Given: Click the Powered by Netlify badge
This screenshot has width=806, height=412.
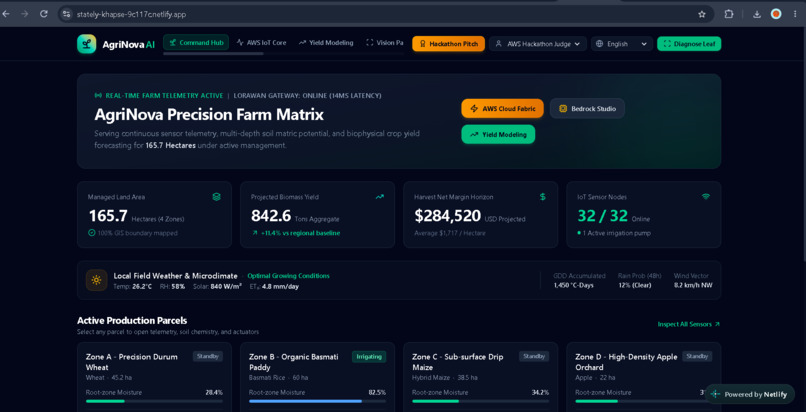Looking at the screenshot, I should tap(749, 395).
